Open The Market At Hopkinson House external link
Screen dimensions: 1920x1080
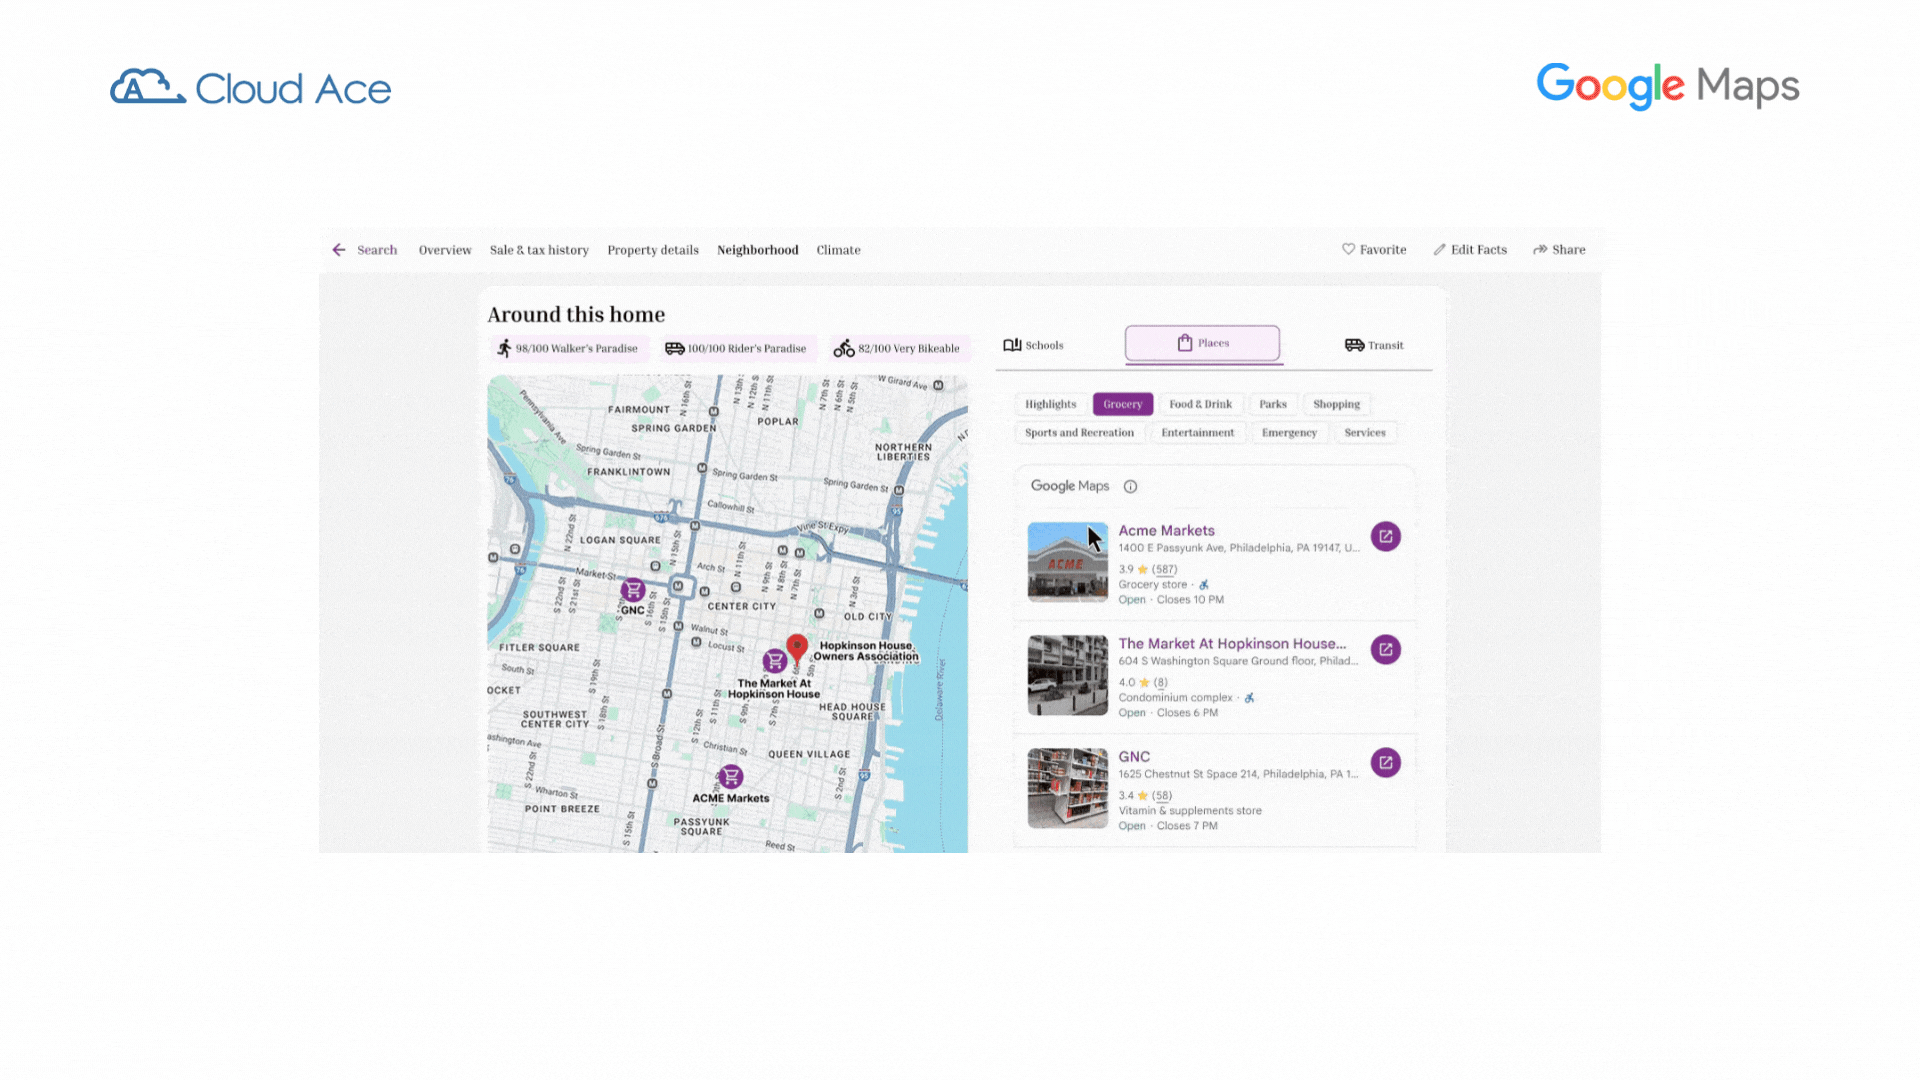[1385, 649]
